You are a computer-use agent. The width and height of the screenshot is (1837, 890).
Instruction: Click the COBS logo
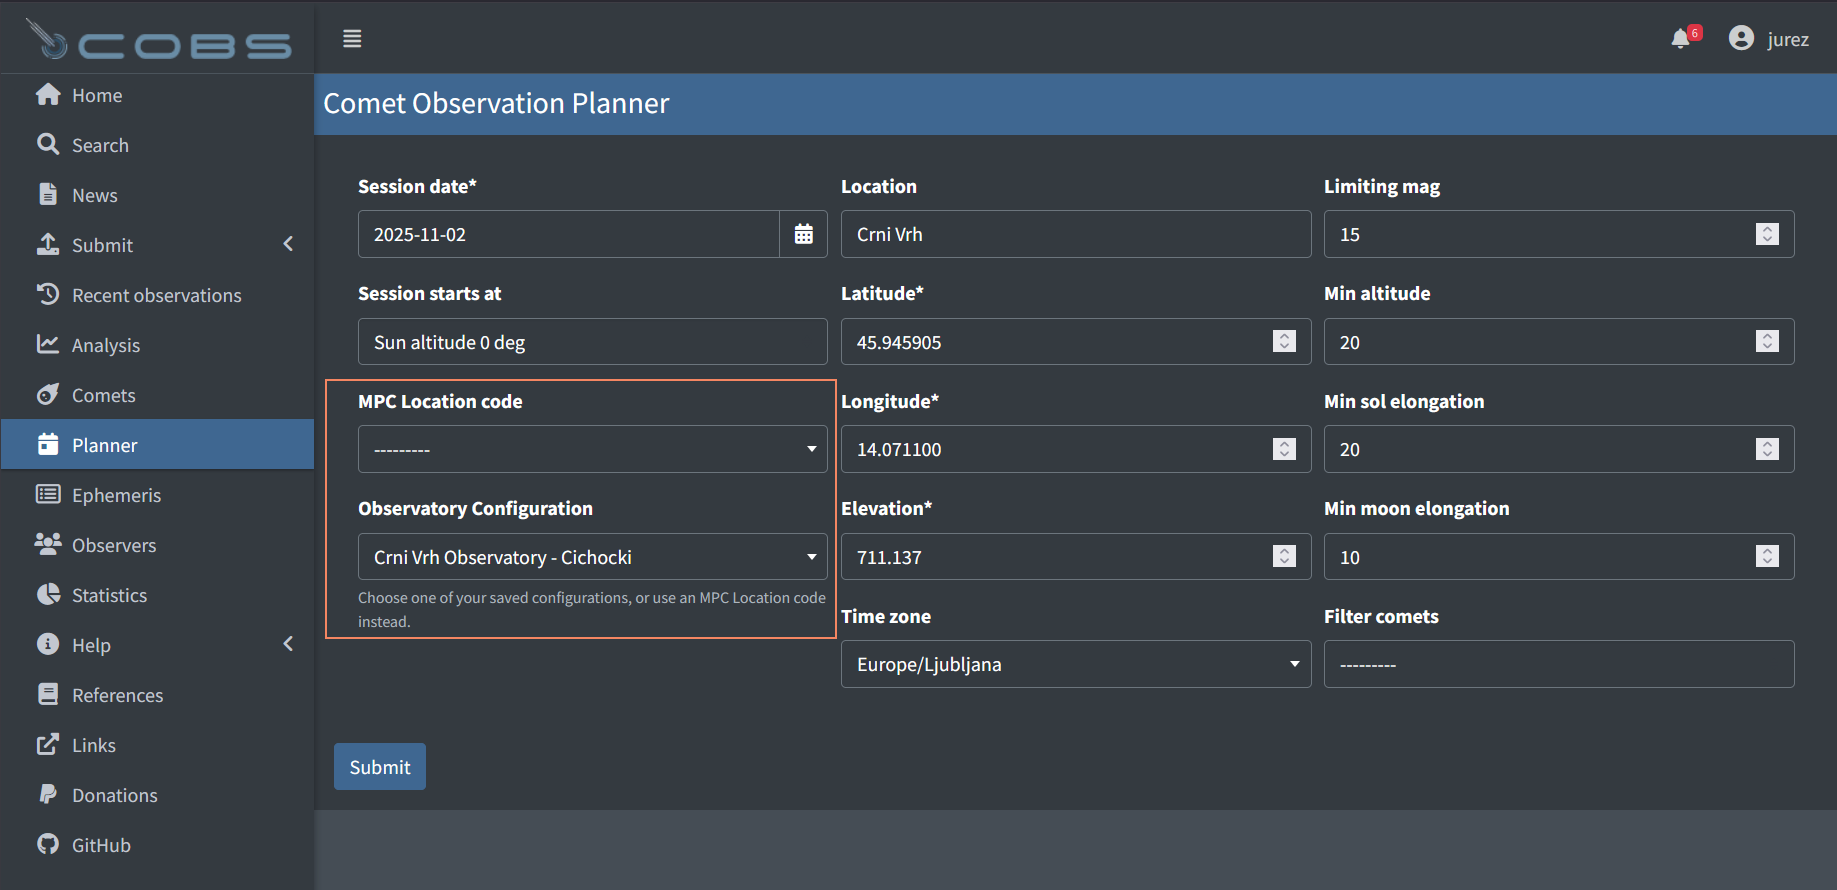pos(158,41)
